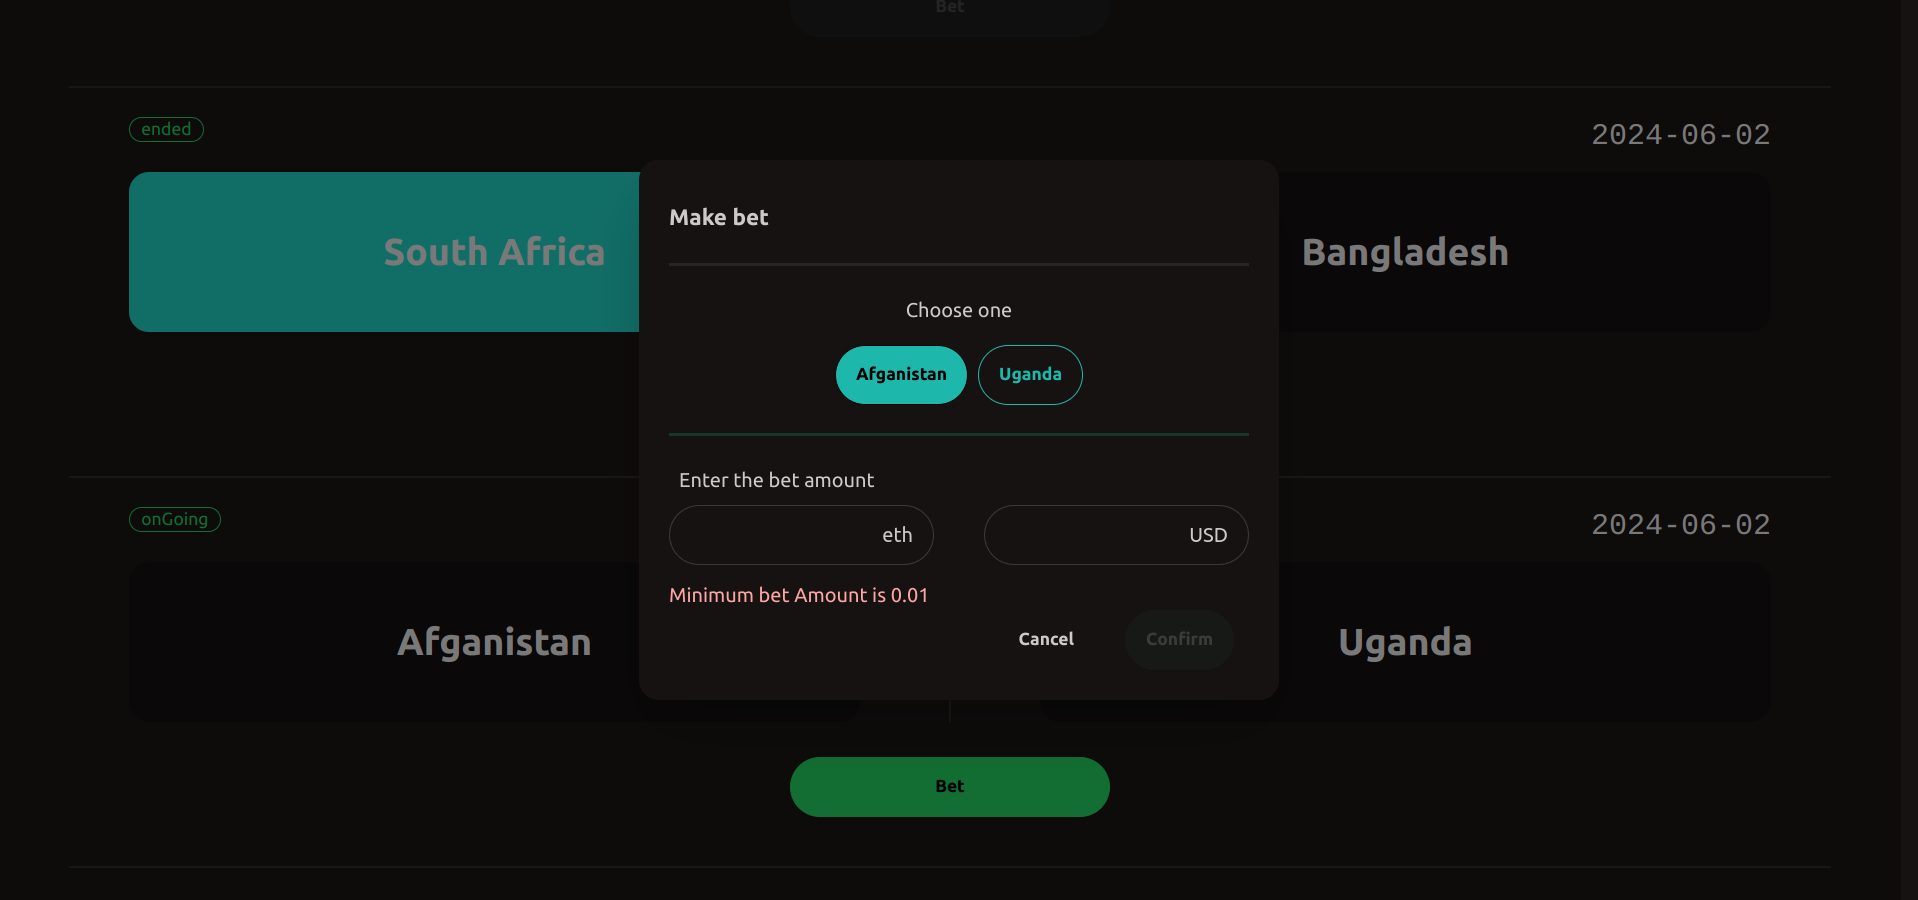The image size is (1918, 900).
Task: Focus the eth bet amount field
Action: point(801,535)
